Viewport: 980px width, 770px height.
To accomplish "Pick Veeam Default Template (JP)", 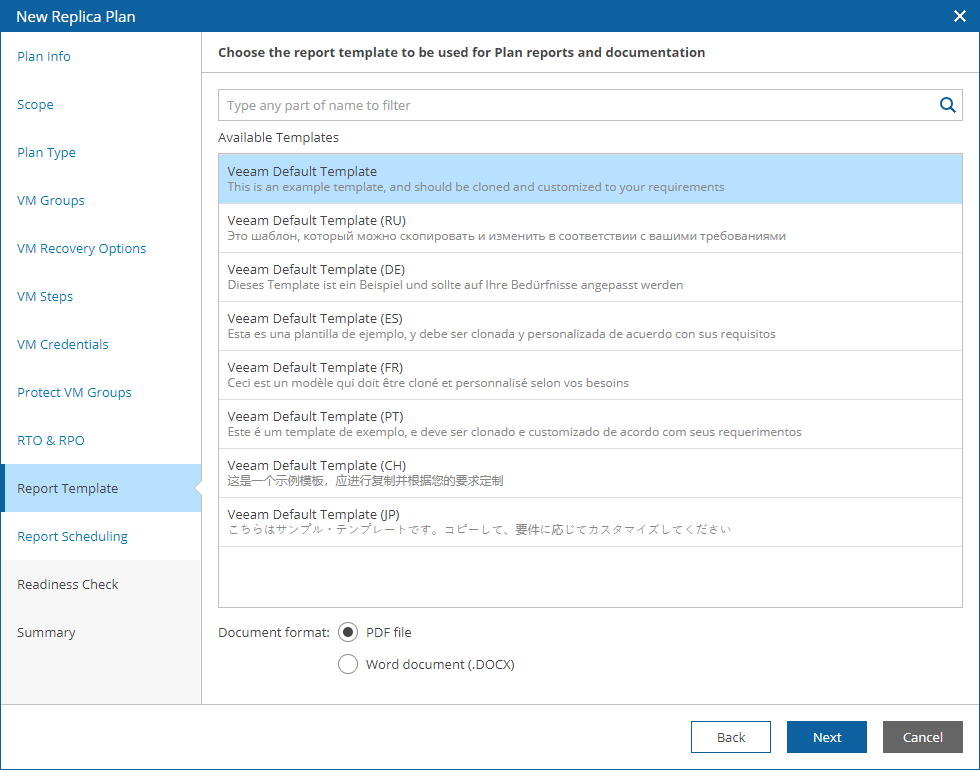I will coord(590,522).
